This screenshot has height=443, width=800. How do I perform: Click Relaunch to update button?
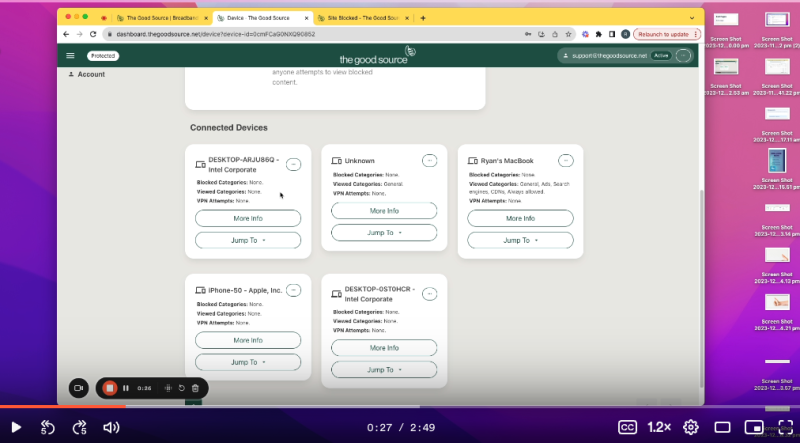[667, 34]
